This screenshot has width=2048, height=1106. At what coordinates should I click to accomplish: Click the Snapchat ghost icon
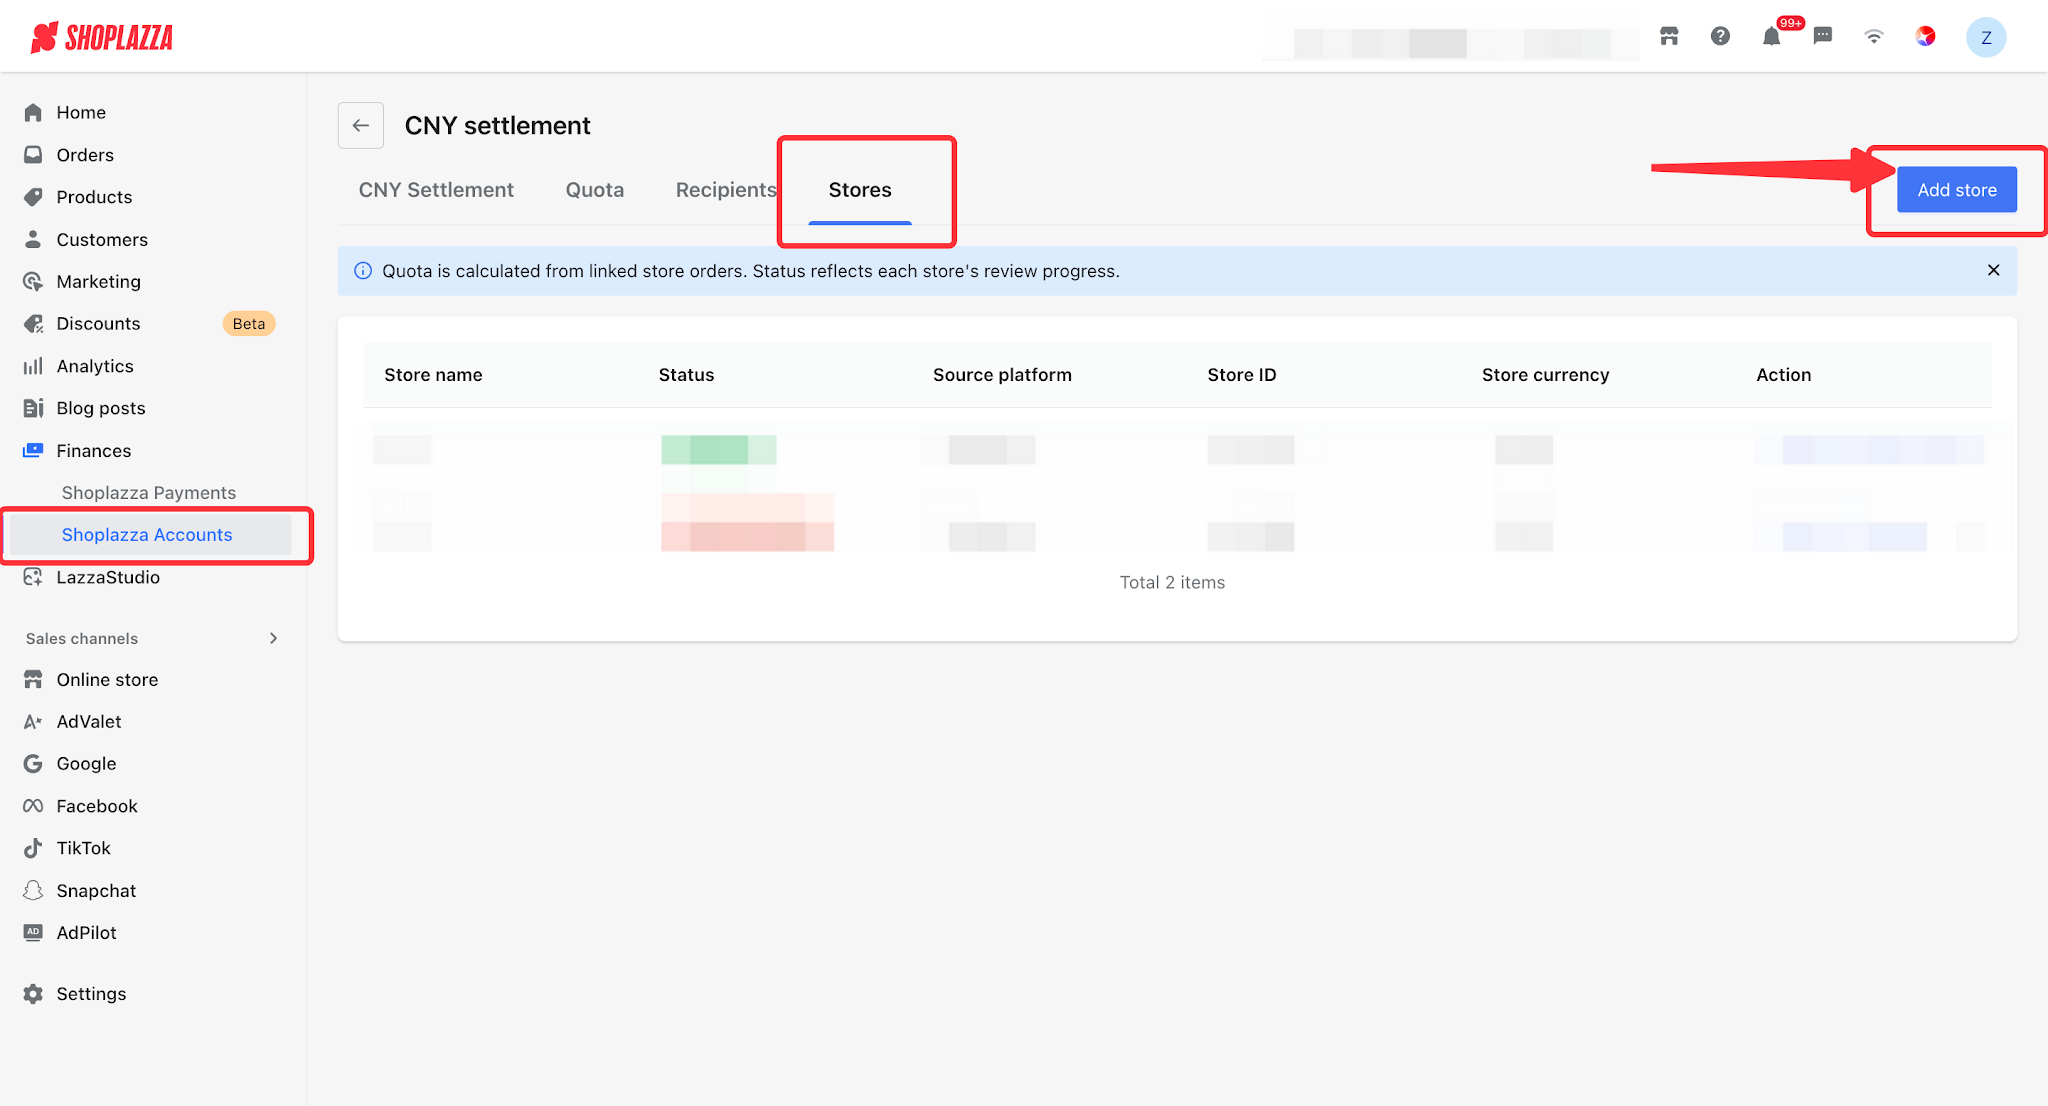pyautogui.click(x=33, y=891)
